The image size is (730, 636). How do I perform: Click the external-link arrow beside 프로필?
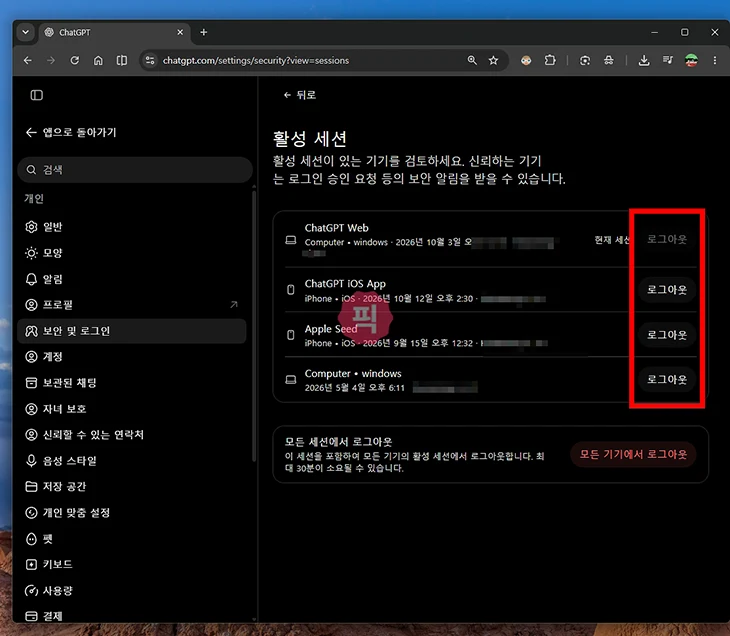234,304
